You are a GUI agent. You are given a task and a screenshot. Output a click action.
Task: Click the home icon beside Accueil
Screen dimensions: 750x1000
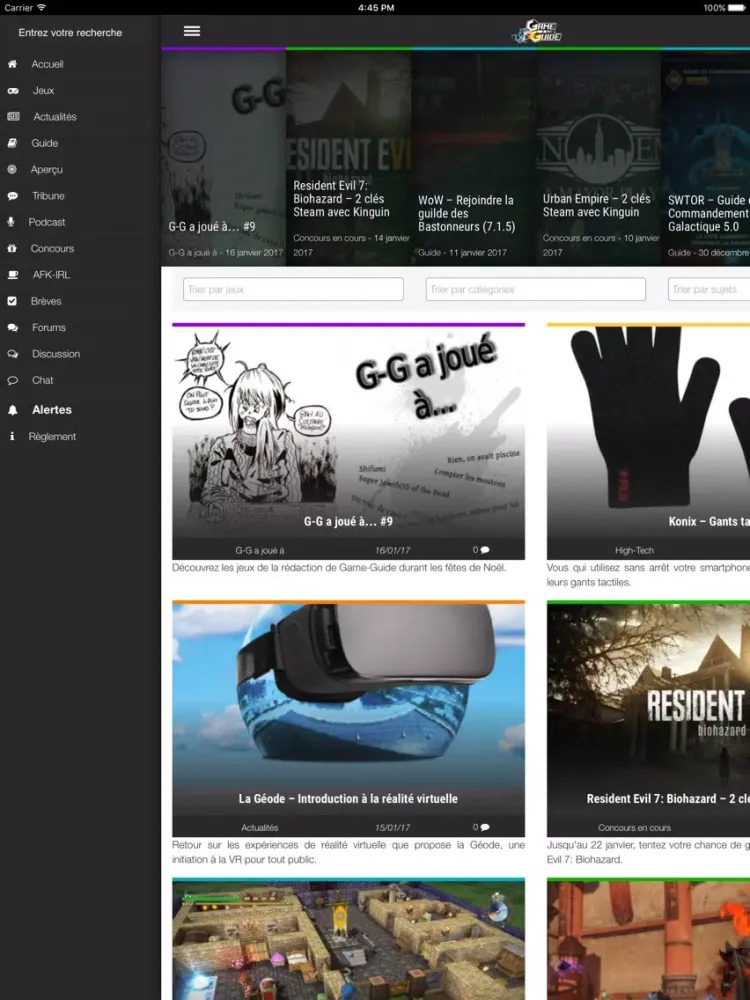pyautogui.click(x=12, y=64)
